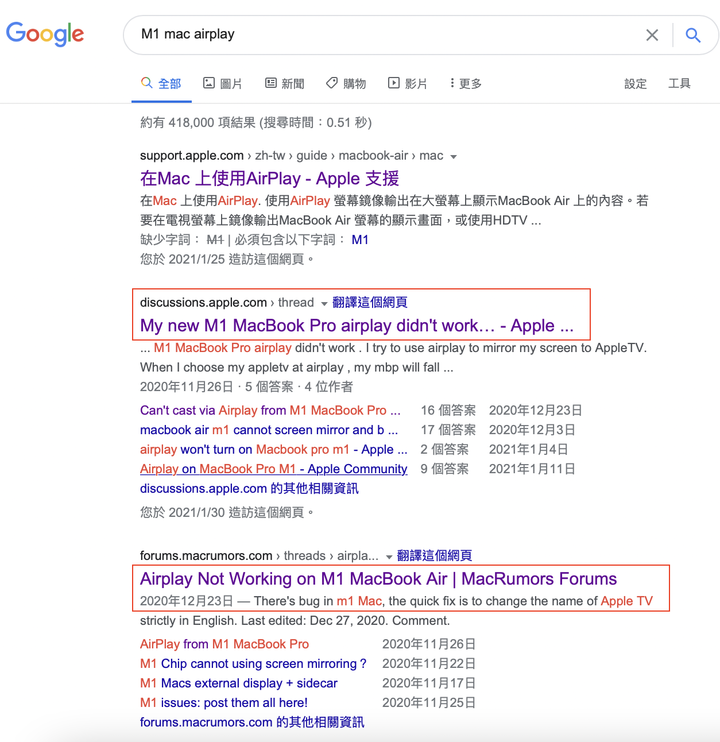Click the 2020年11月22日 date entry
The width and height of the screenshot is (720, 742).
click(x=429, y=663)
